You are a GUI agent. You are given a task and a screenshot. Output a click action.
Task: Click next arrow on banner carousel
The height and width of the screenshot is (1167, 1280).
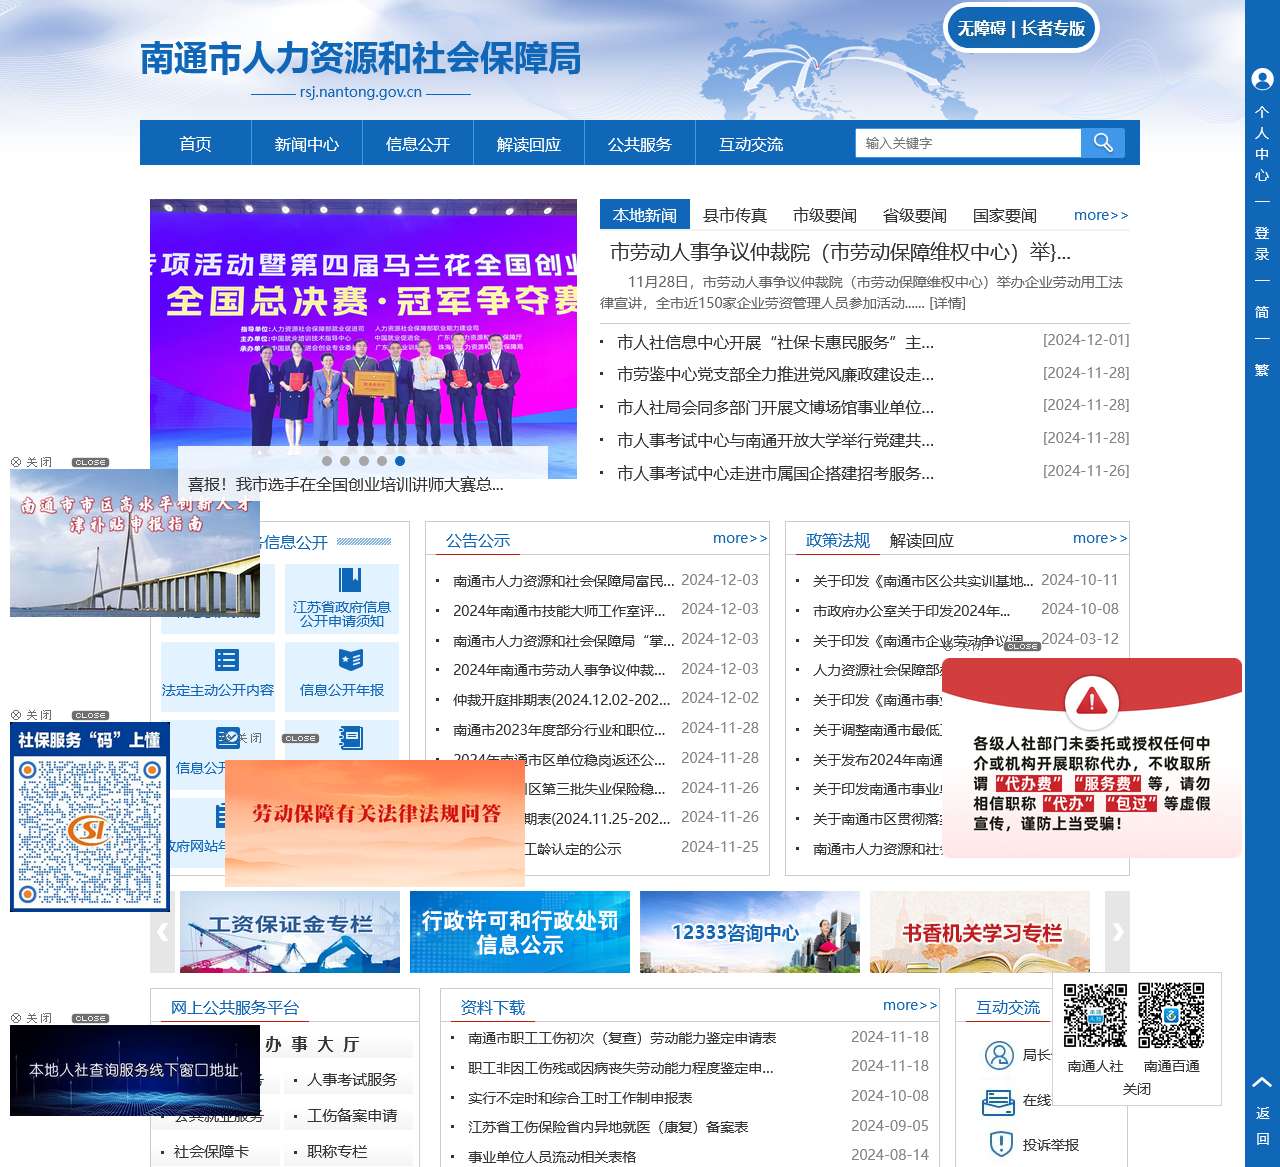[1118, 932]
